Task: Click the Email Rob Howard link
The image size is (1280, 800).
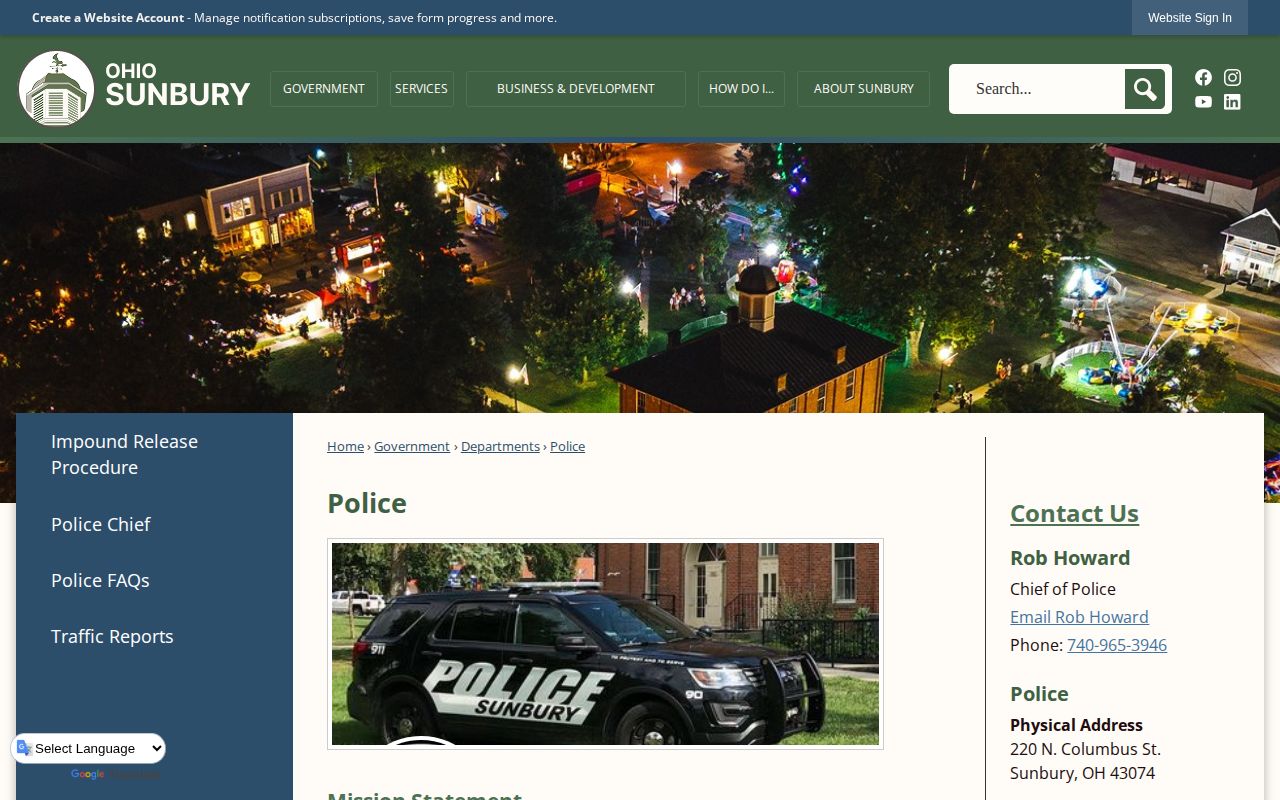Action: [1079, 617]
